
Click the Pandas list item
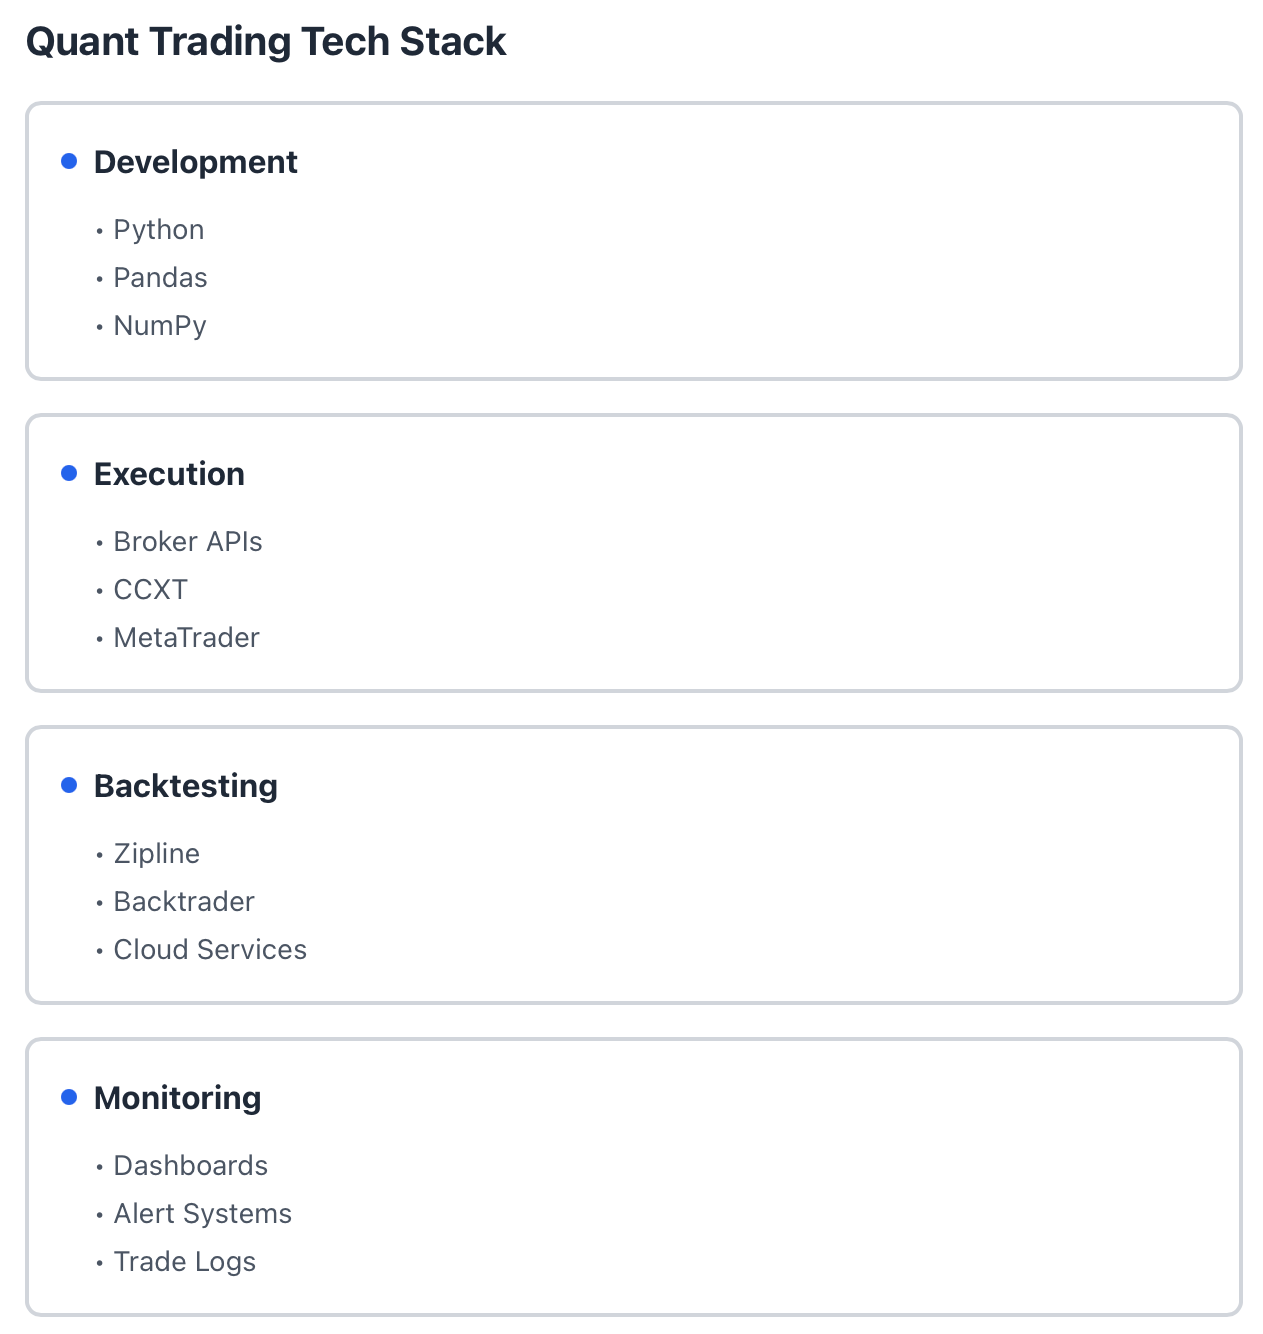(x=160, y=278)
